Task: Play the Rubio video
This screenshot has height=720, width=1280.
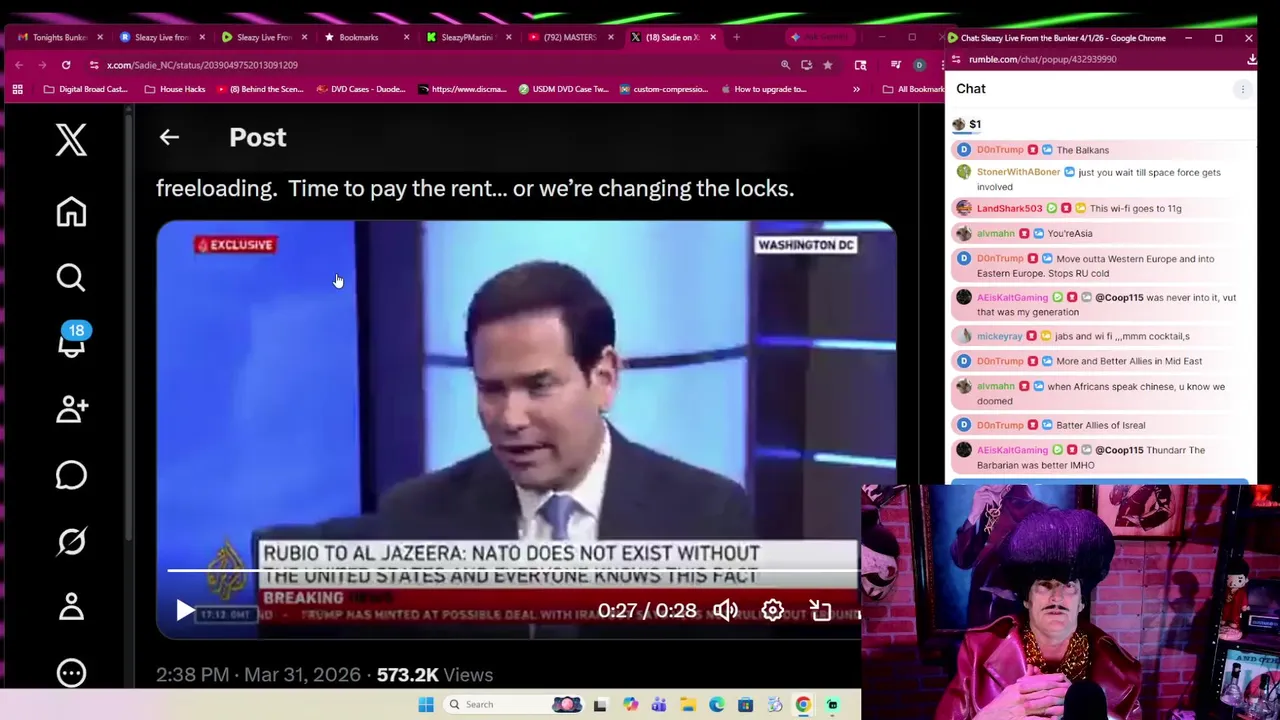Action: (185, 610)
